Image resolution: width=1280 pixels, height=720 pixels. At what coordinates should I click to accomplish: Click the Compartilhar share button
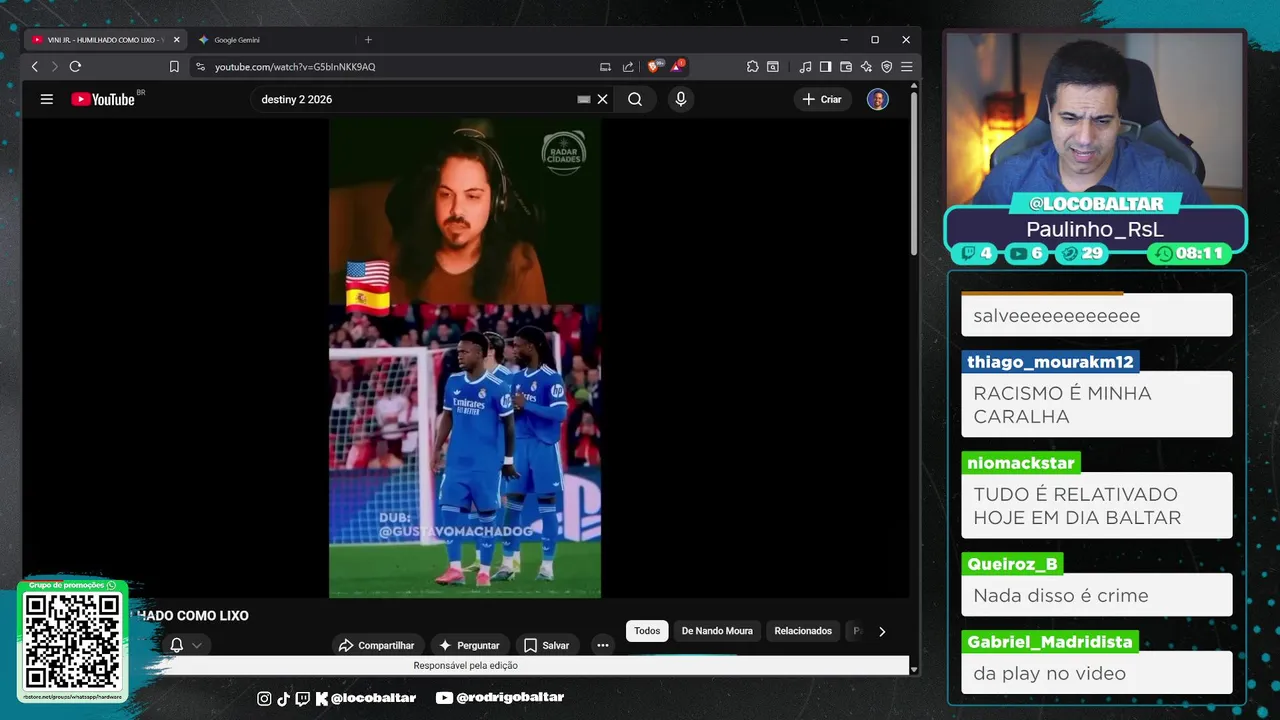coord(377,645)
